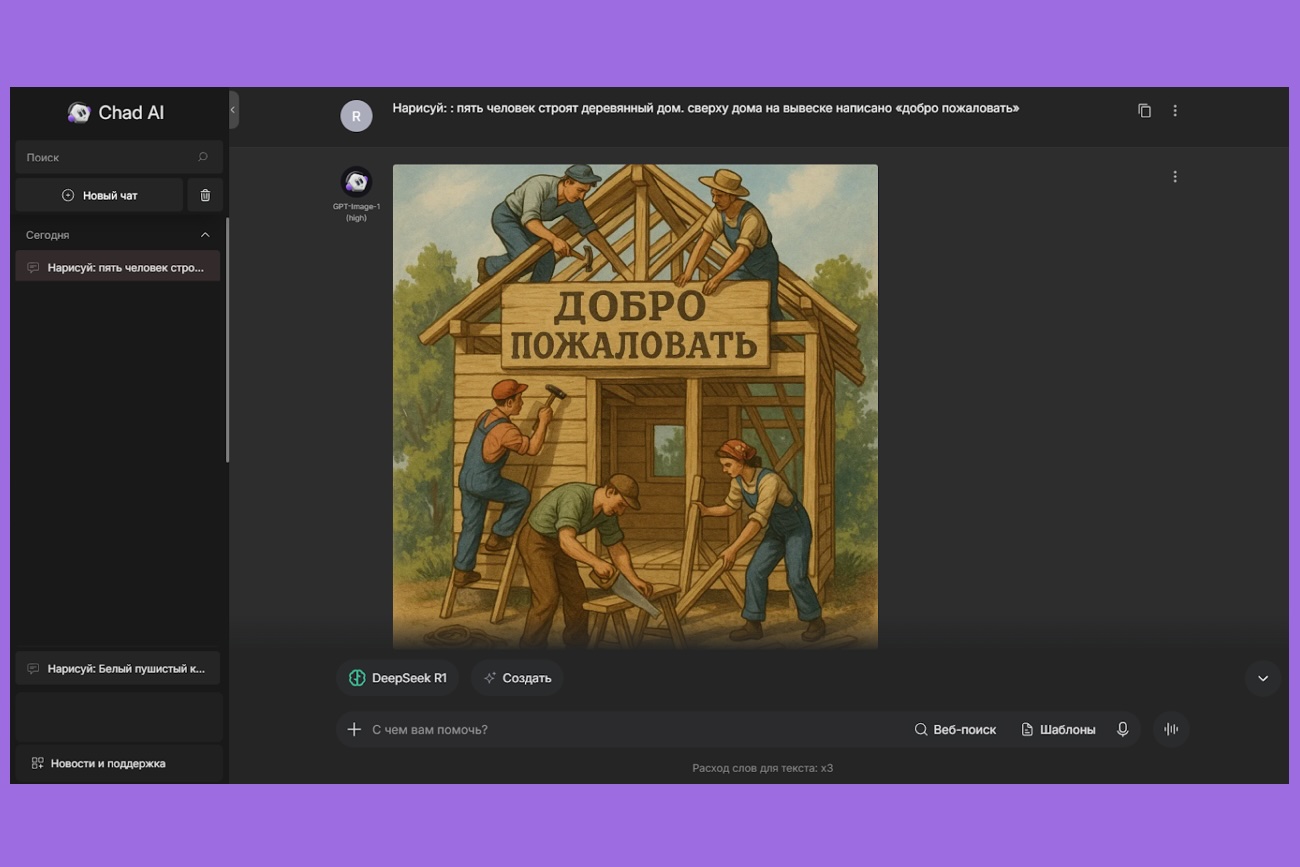Open Шаблоны templates
Image resolution: width=1300 pixels, height=867 pixels.
click(x=1058, y=730)
